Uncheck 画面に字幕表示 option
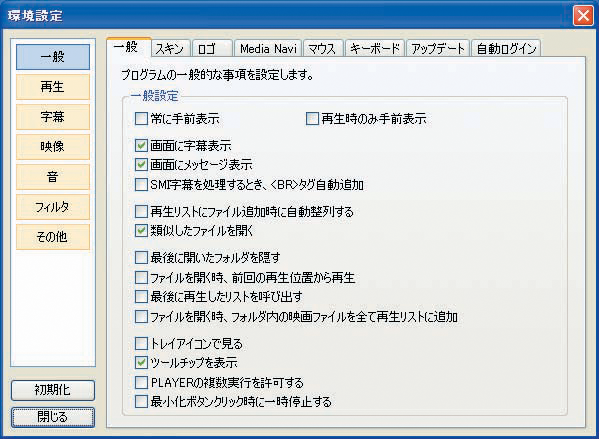Screen dimensions: 599x439 click(141, 146)
